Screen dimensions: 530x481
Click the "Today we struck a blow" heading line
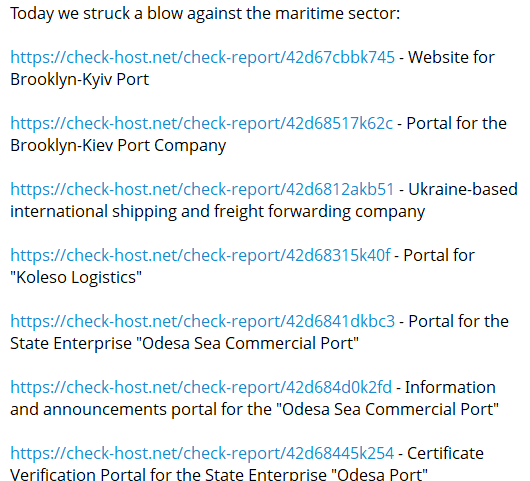205,14
